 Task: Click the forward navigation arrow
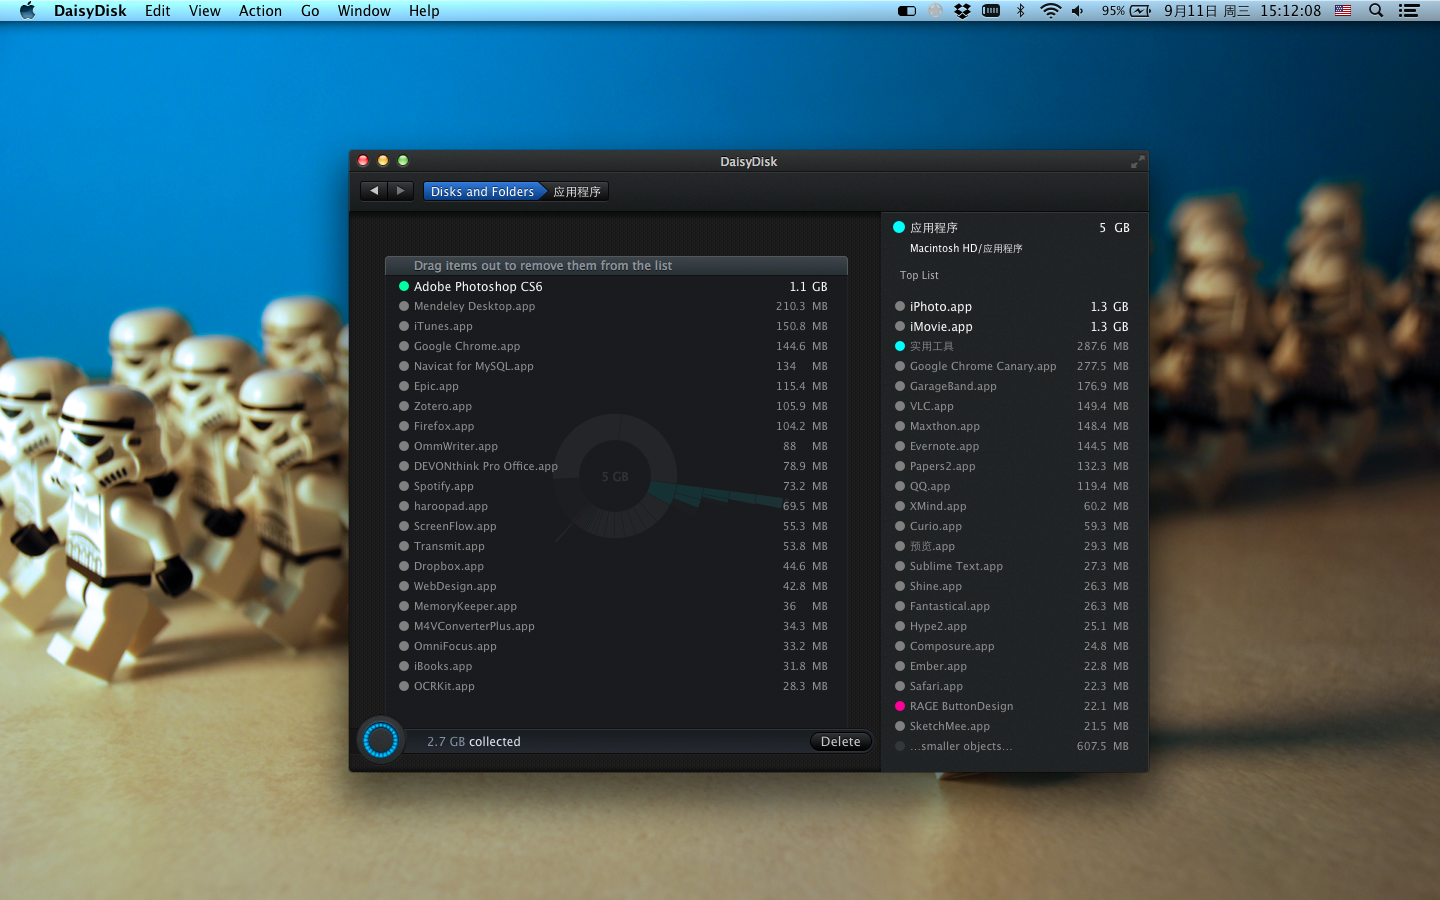coord(401,191)
